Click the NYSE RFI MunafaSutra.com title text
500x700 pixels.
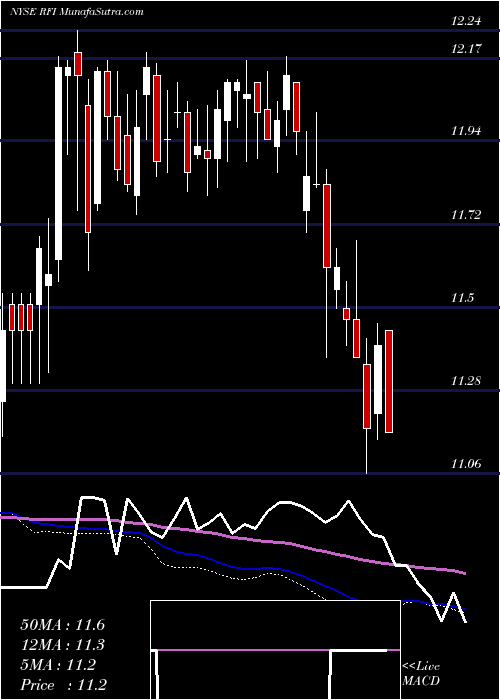[77, 11]
